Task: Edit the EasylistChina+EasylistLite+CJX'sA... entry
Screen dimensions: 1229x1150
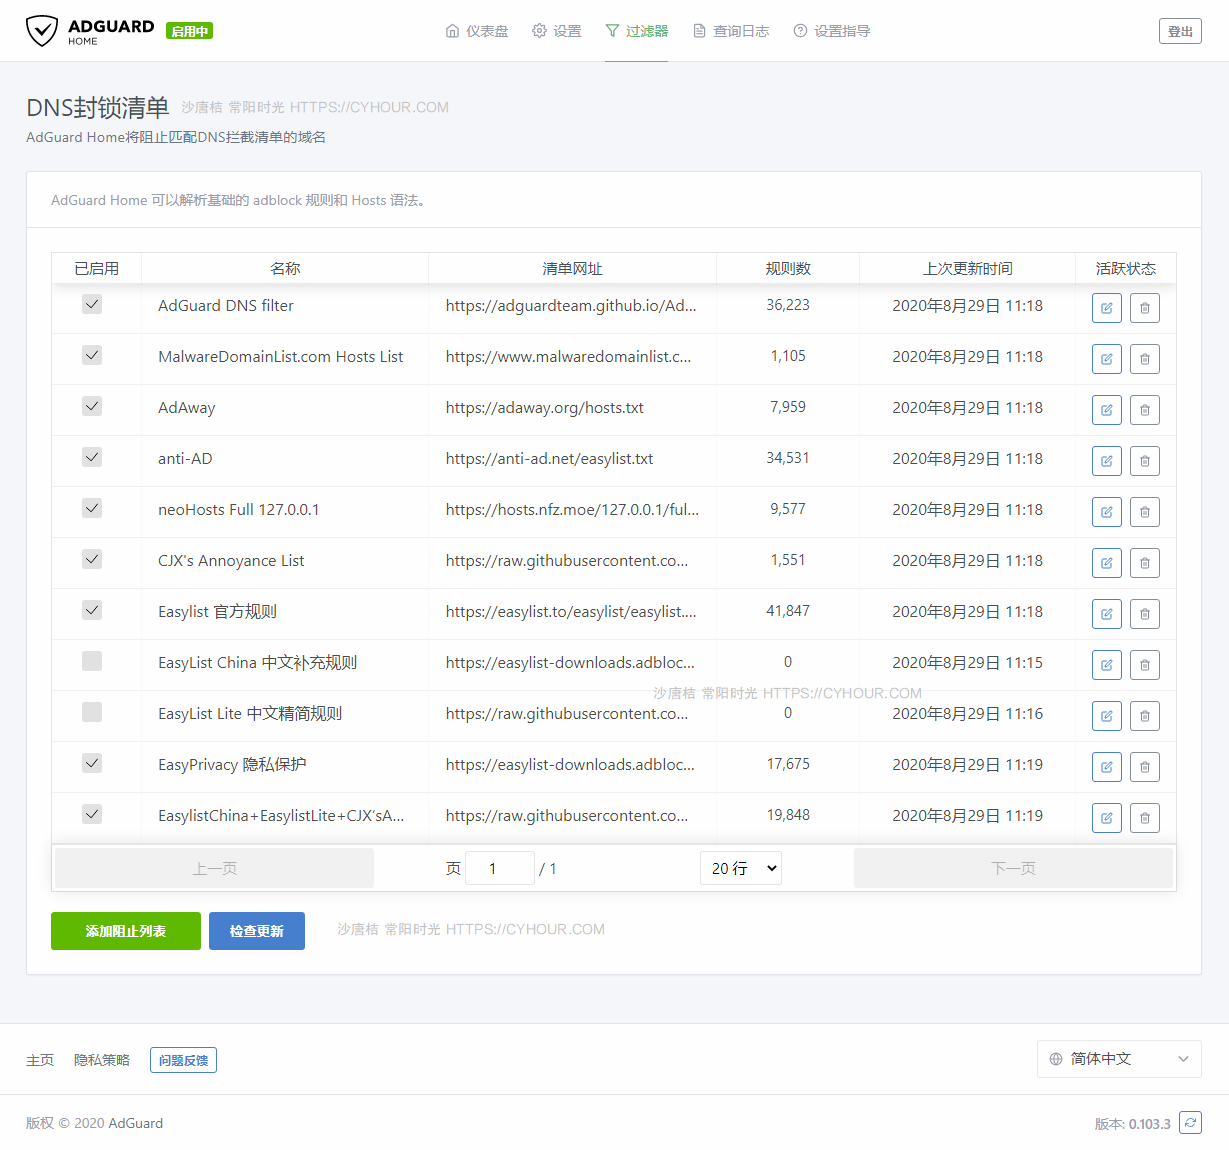Action: (x=1107, y=818)
